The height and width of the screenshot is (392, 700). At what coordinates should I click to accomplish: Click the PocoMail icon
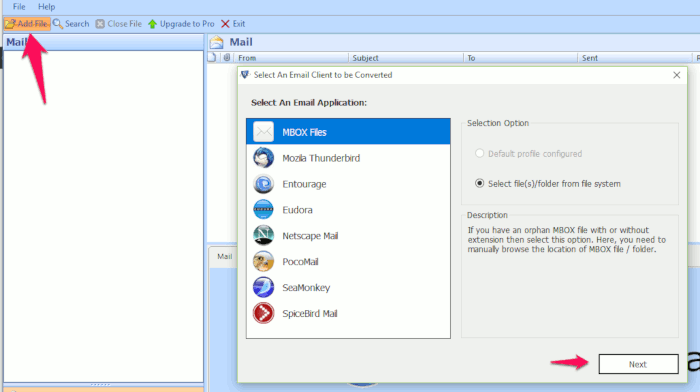tap(263, 261)
